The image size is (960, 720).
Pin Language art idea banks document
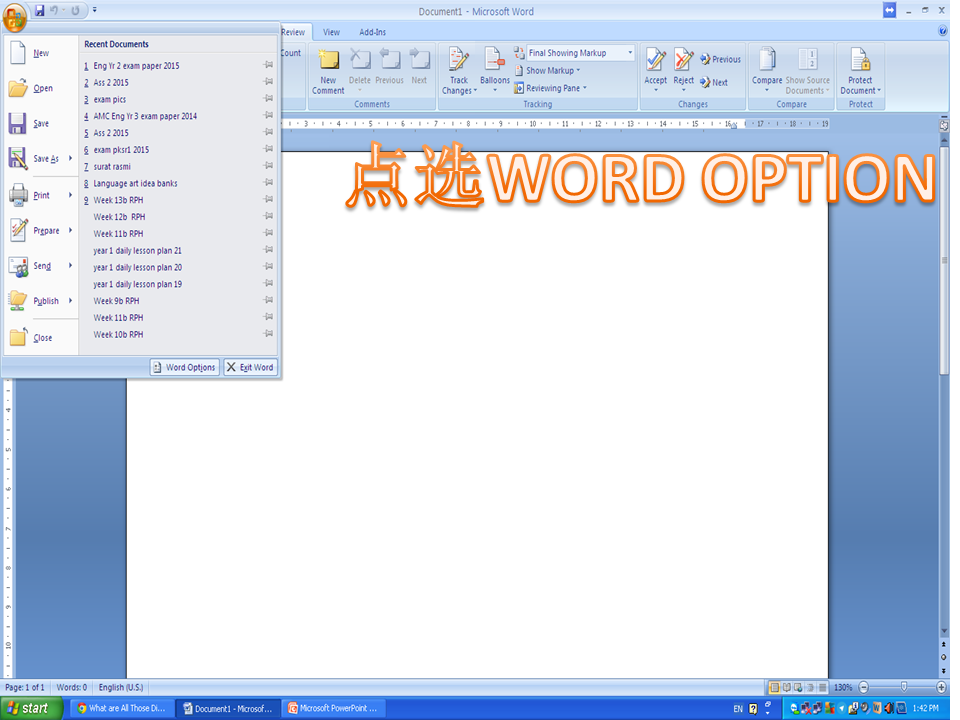268,182
